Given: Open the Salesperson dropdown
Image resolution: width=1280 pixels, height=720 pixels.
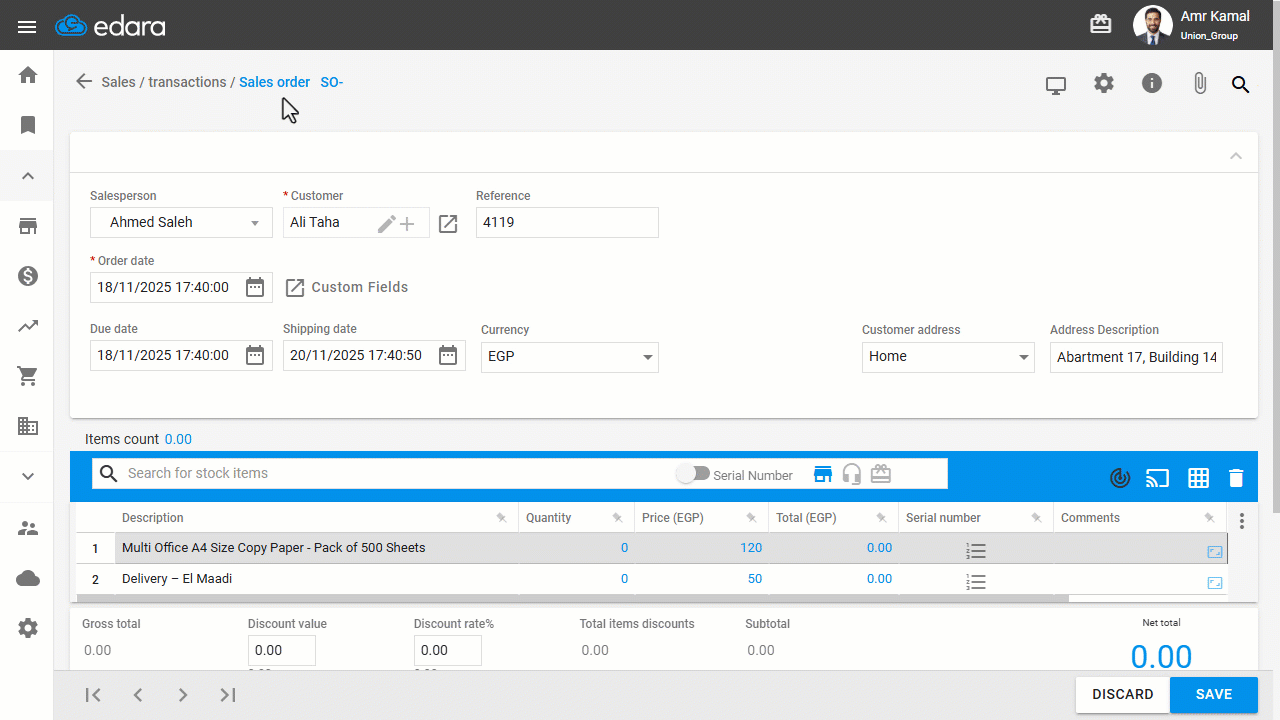Looking at the screenshot, I should coord(181,222).
